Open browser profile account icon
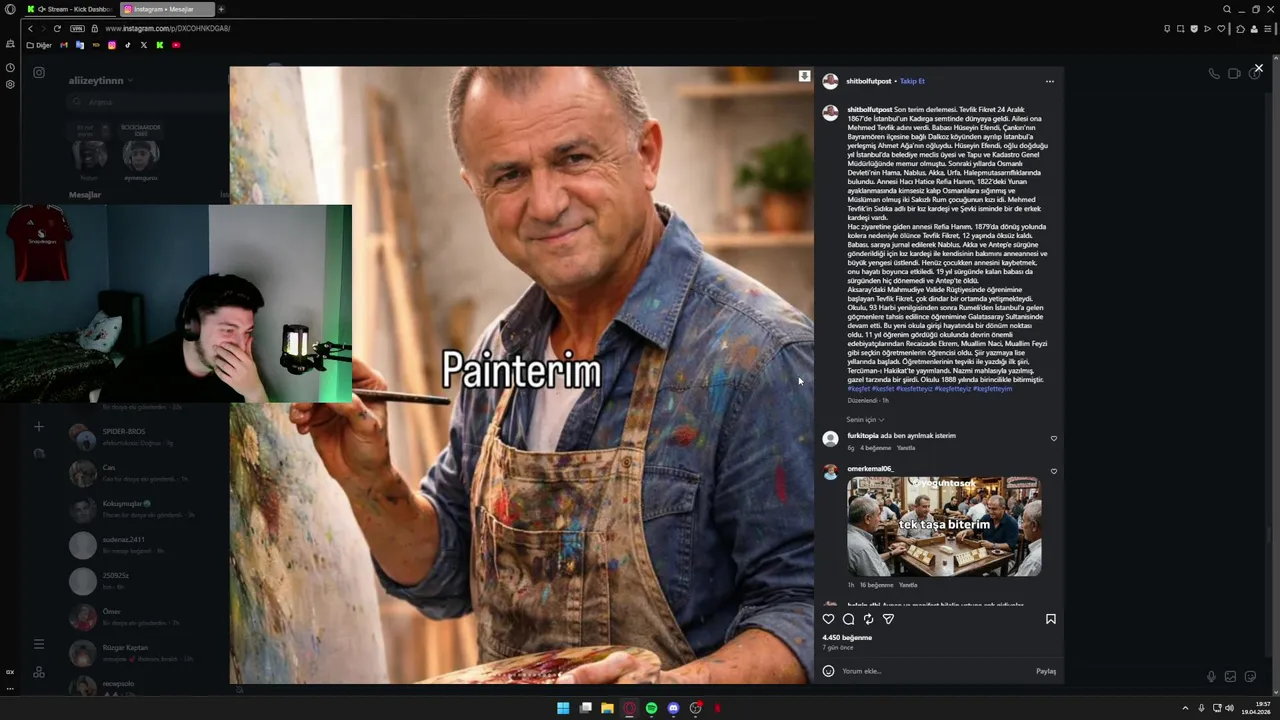Screen dimensions: 1280x720 pos(1254,28)
